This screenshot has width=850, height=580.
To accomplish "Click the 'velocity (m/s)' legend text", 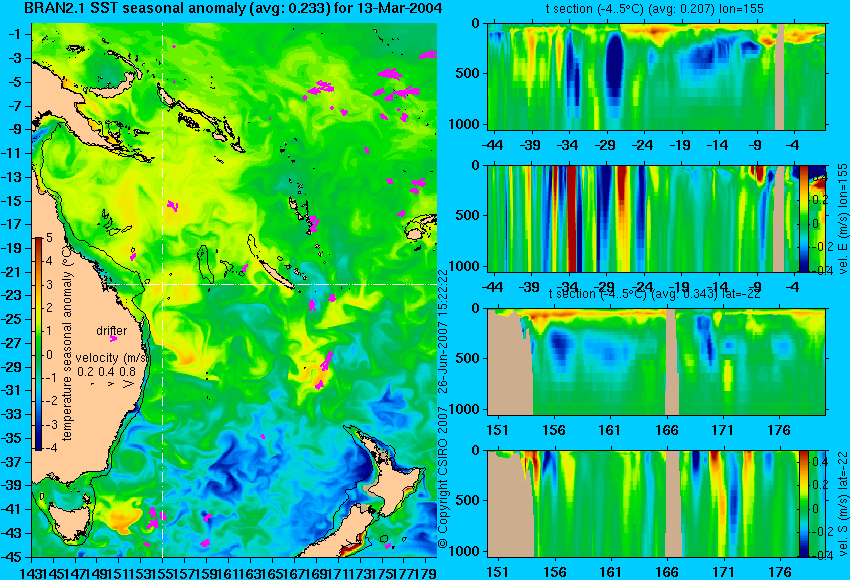I will click(112, 358).
